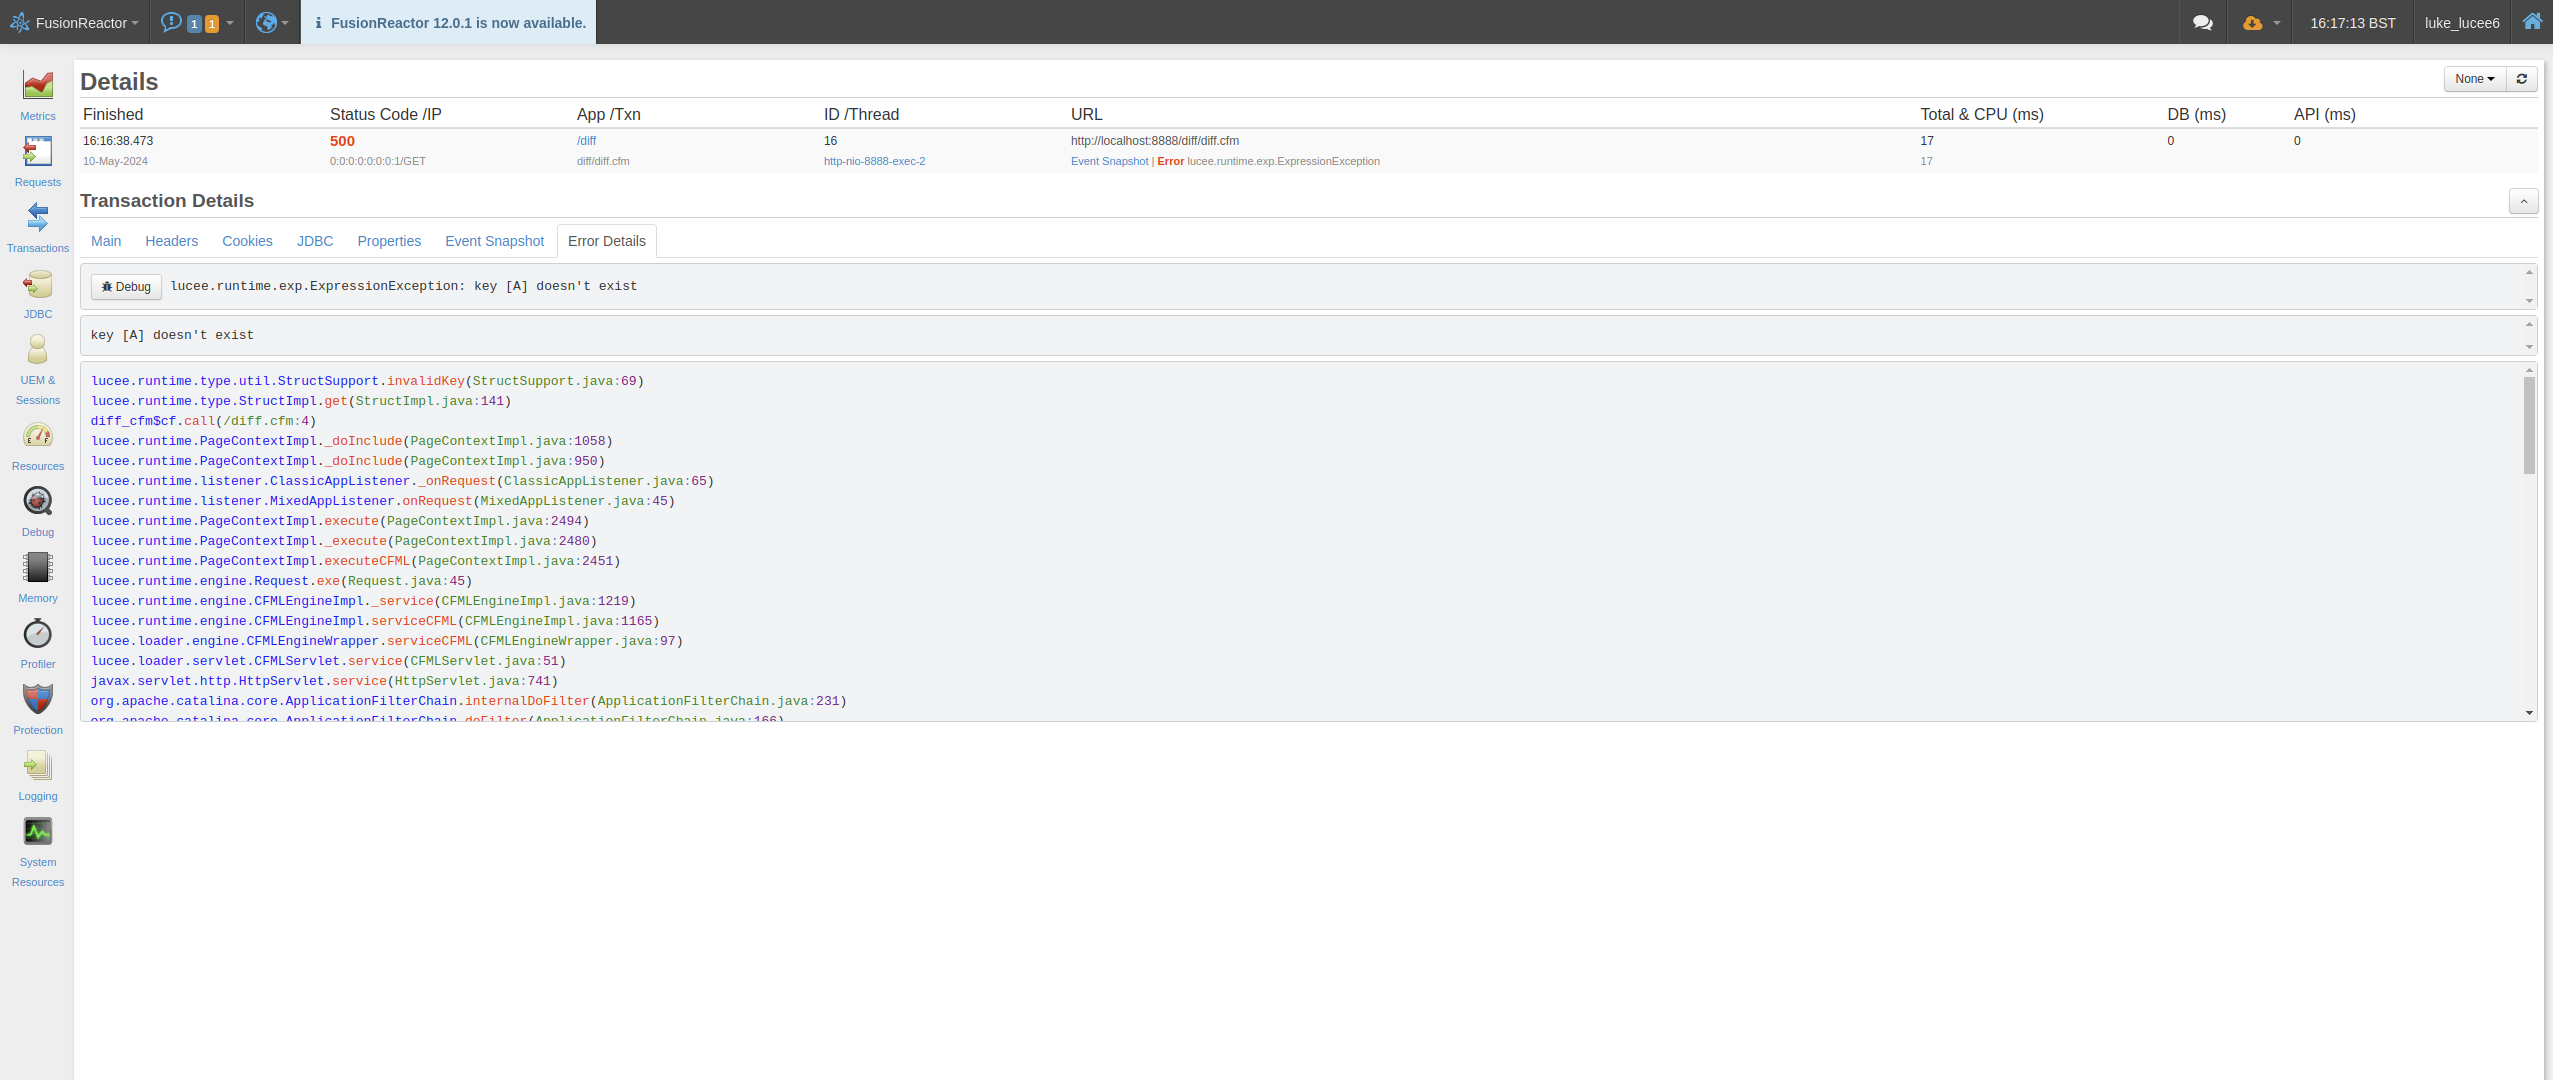Switch to the Cookies tab
Image resolution: width=2553 pixels, height=1080 pixels.
click(x=247, y=241)
